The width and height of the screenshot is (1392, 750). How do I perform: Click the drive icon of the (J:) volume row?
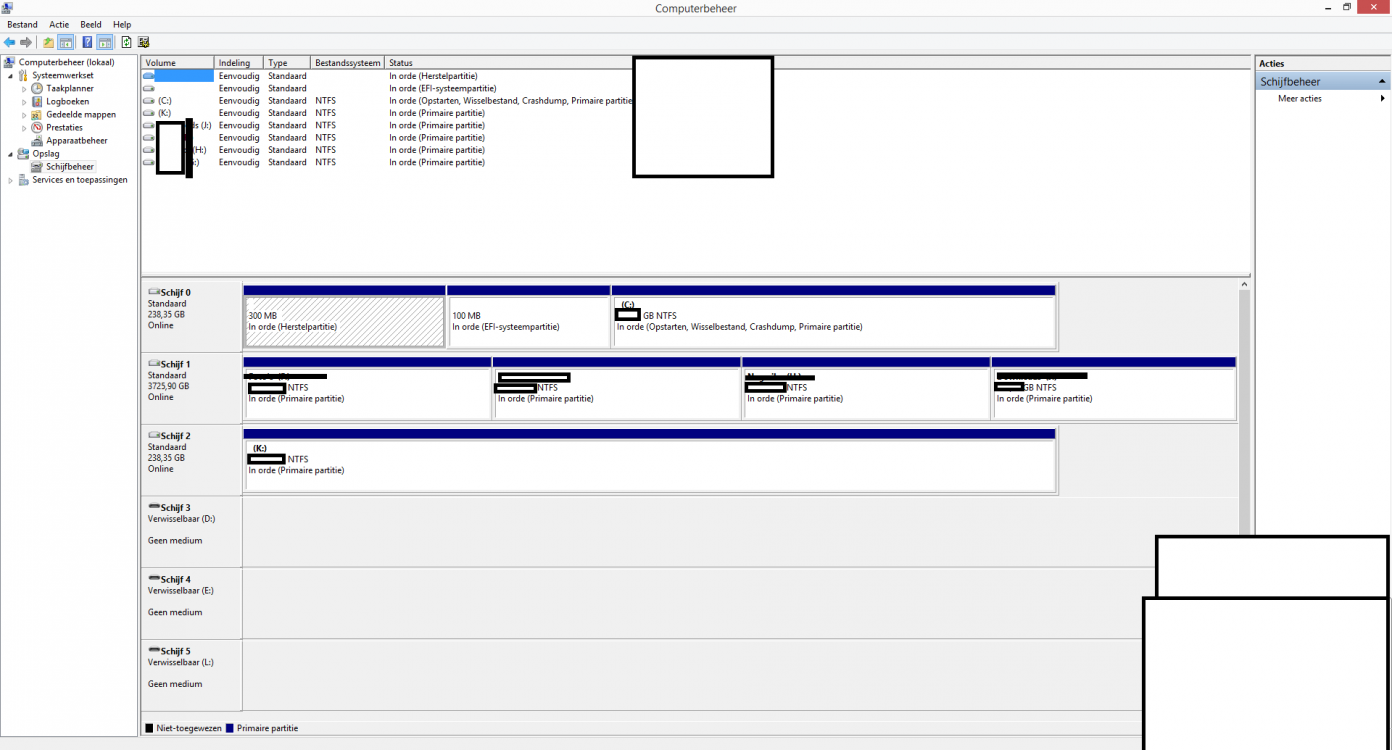coord(149,125)
